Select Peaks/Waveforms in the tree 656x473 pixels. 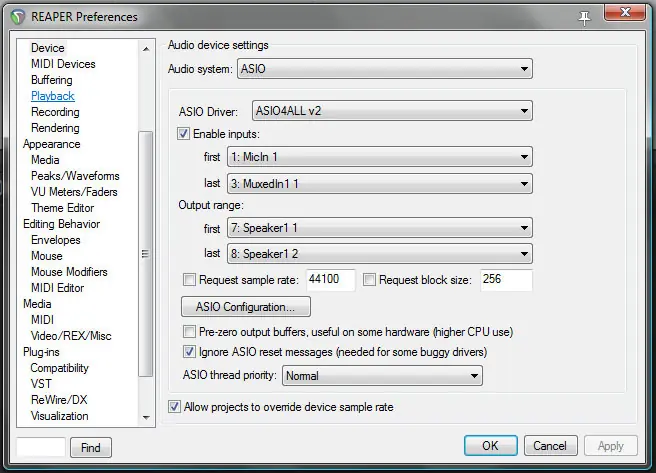(75, 176)
